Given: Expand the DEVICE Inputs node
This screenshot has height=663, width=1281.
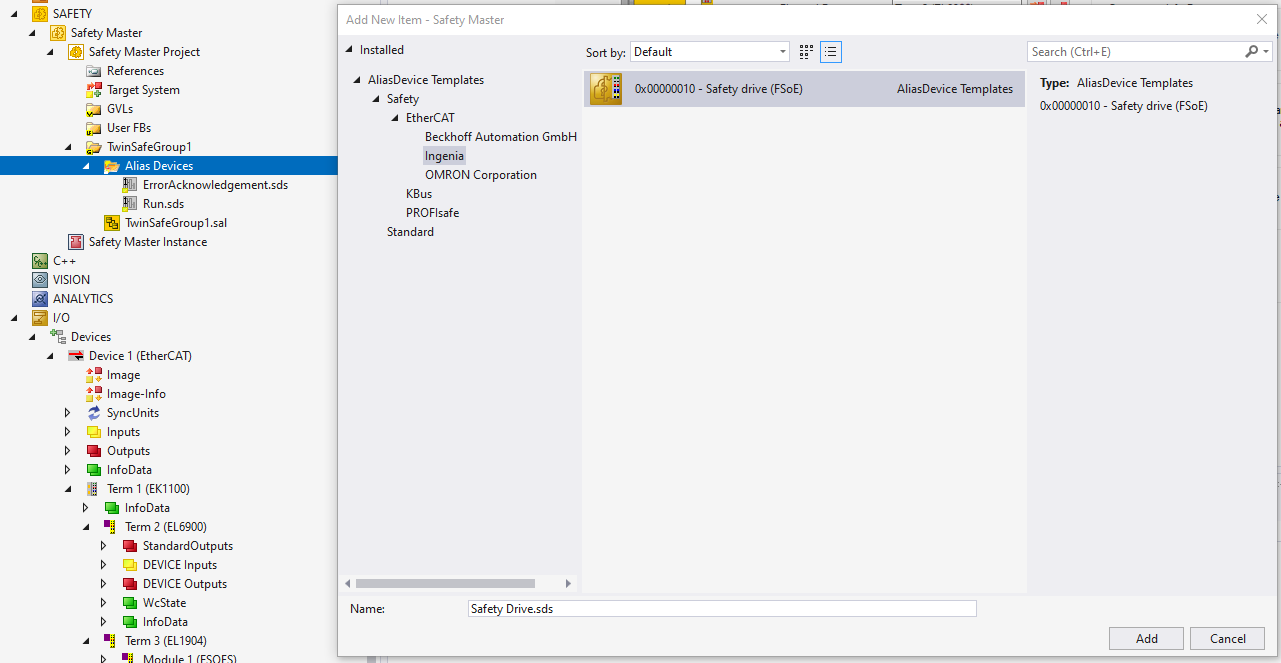Looking at the screenshot, I should click(x=103, y=565).
